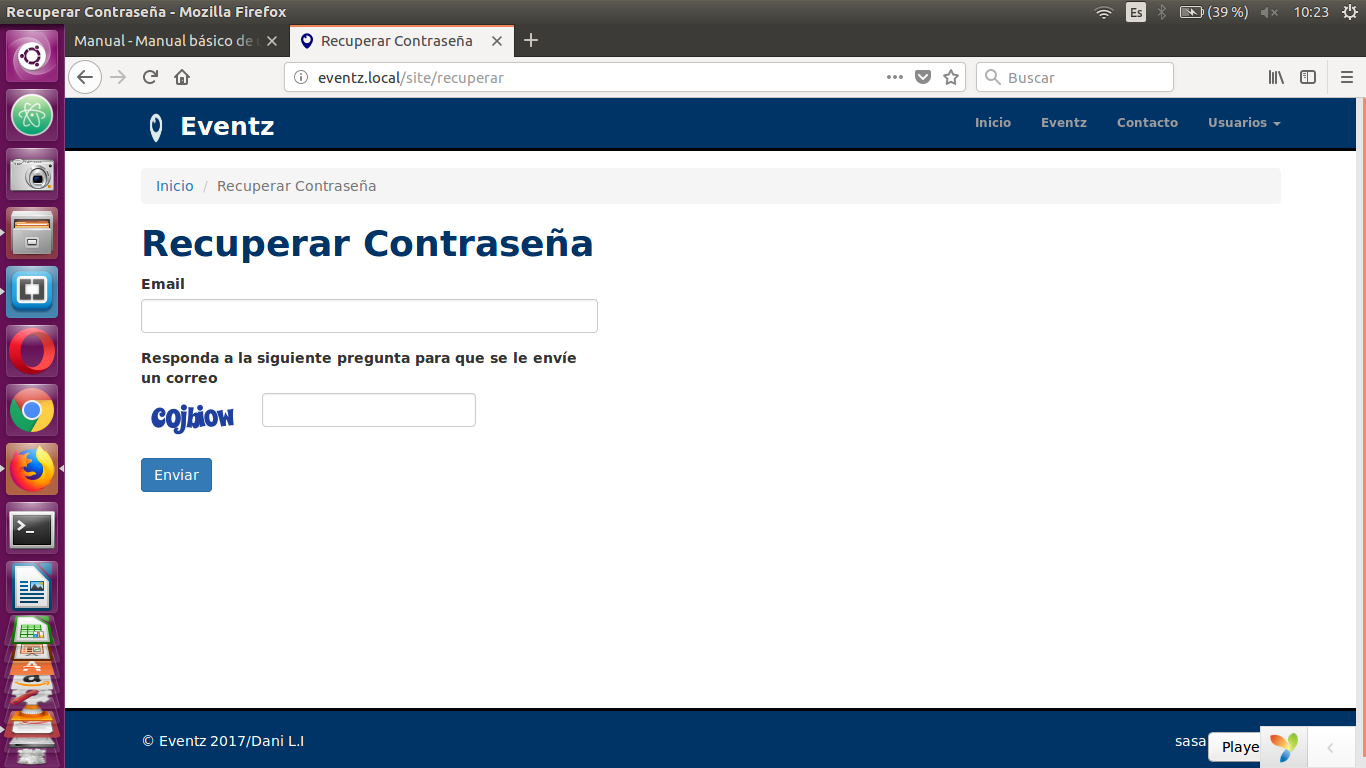Open Firefox hamburger menu

[x=1346, y=77]
